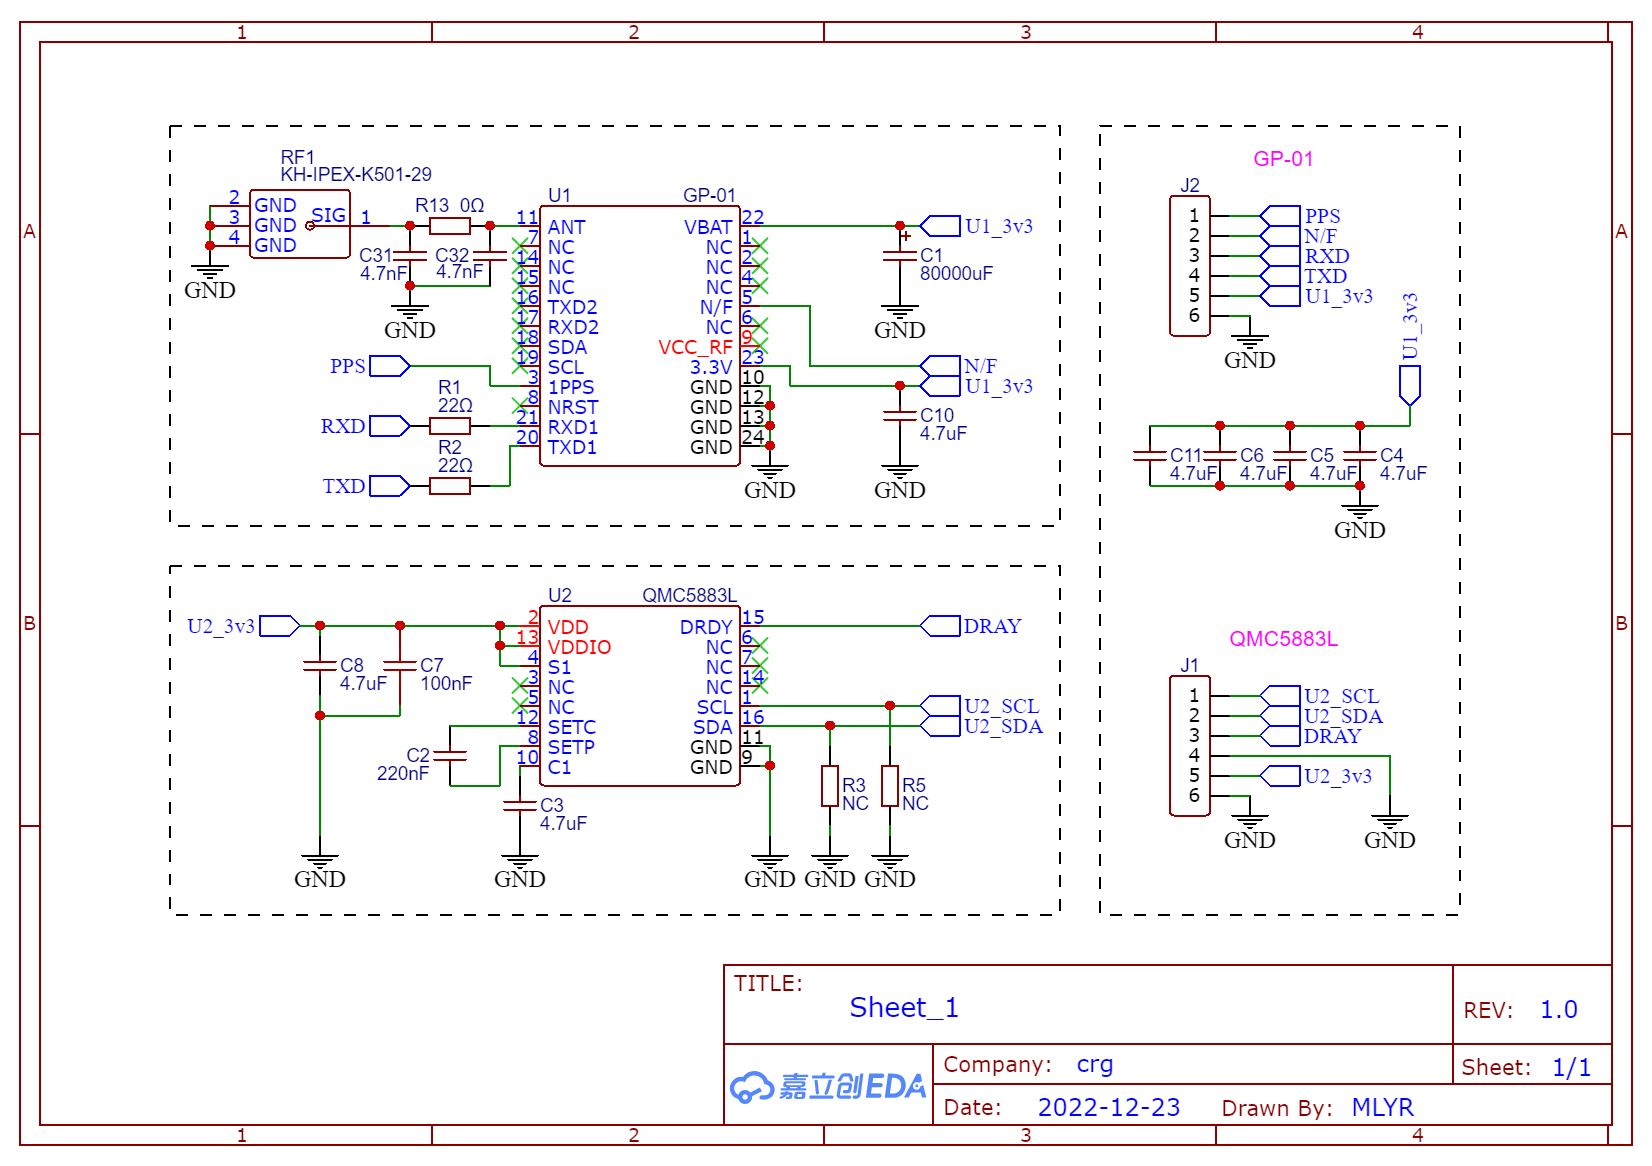1652x1166 pixels.
Task: Click the EDA logo in title block
Action: 828,1087
